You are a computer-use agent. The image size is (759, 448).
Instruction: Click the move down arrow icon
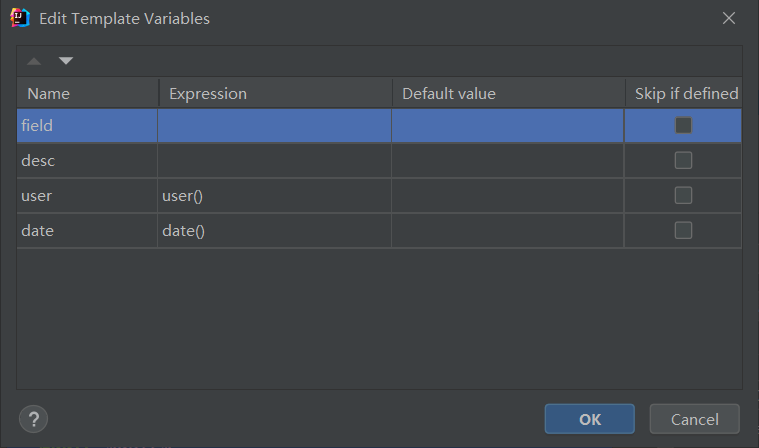[66, 61]
